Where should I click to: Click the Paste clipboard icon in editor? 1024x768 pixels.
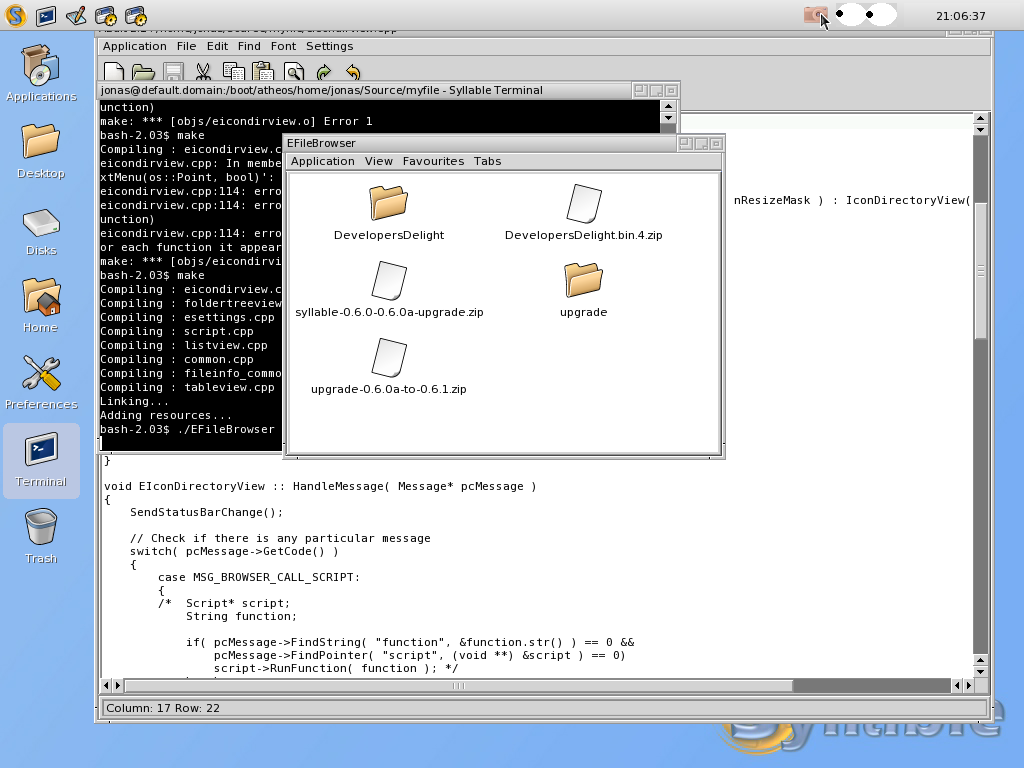263,72
